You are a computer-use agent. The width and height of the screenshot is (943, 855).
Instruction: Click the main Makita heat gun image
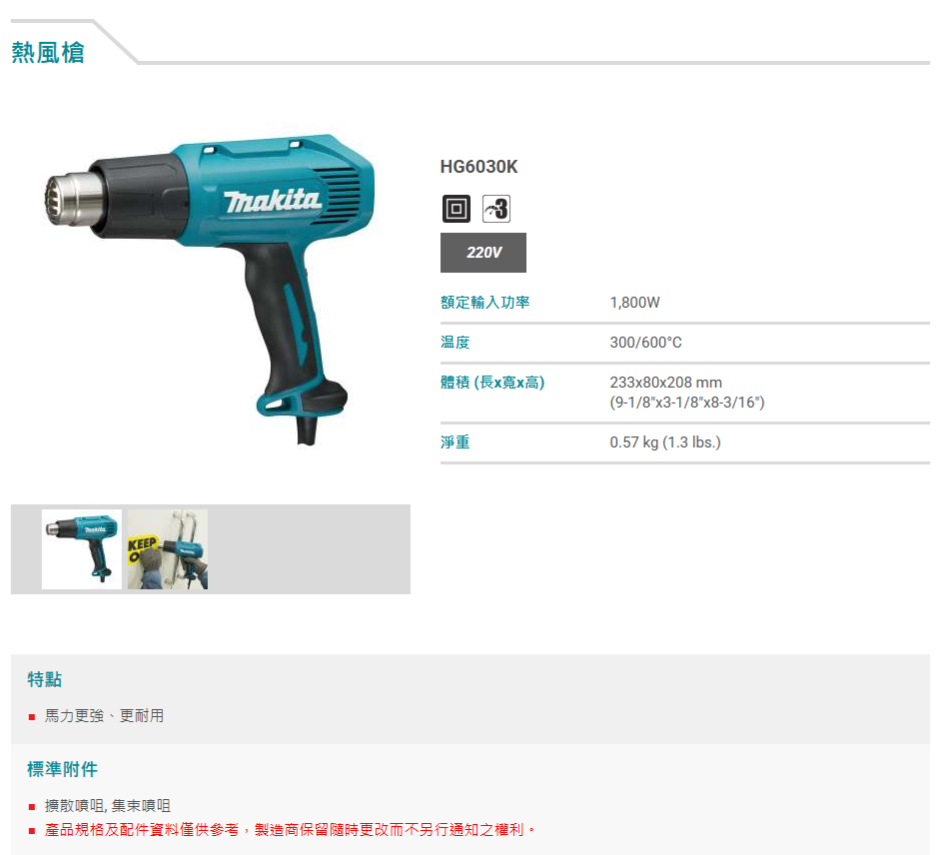point(209,289)
